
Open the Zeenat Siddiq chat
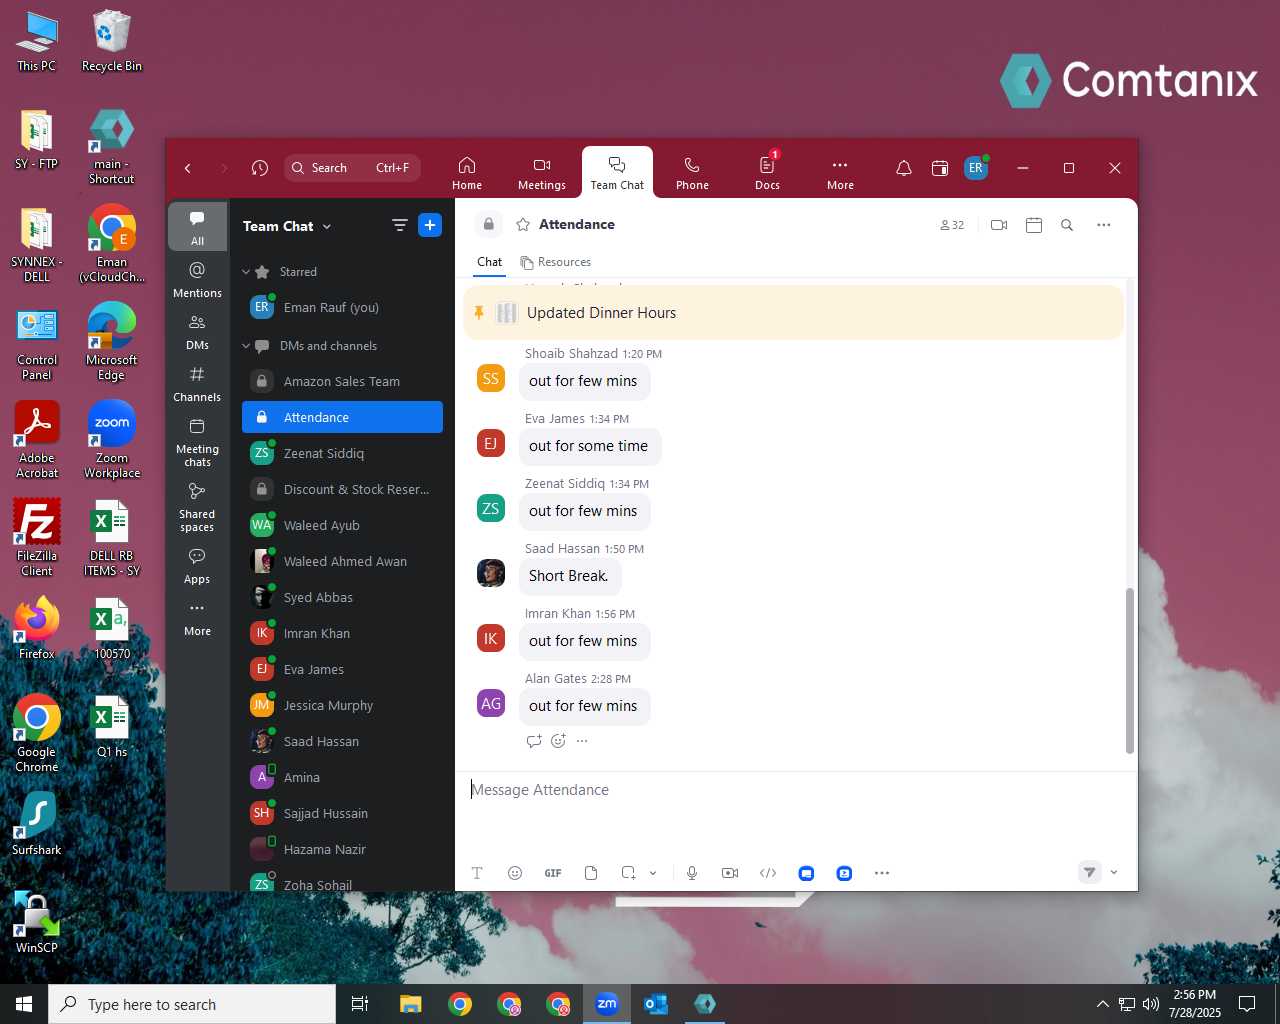(342, 453)
